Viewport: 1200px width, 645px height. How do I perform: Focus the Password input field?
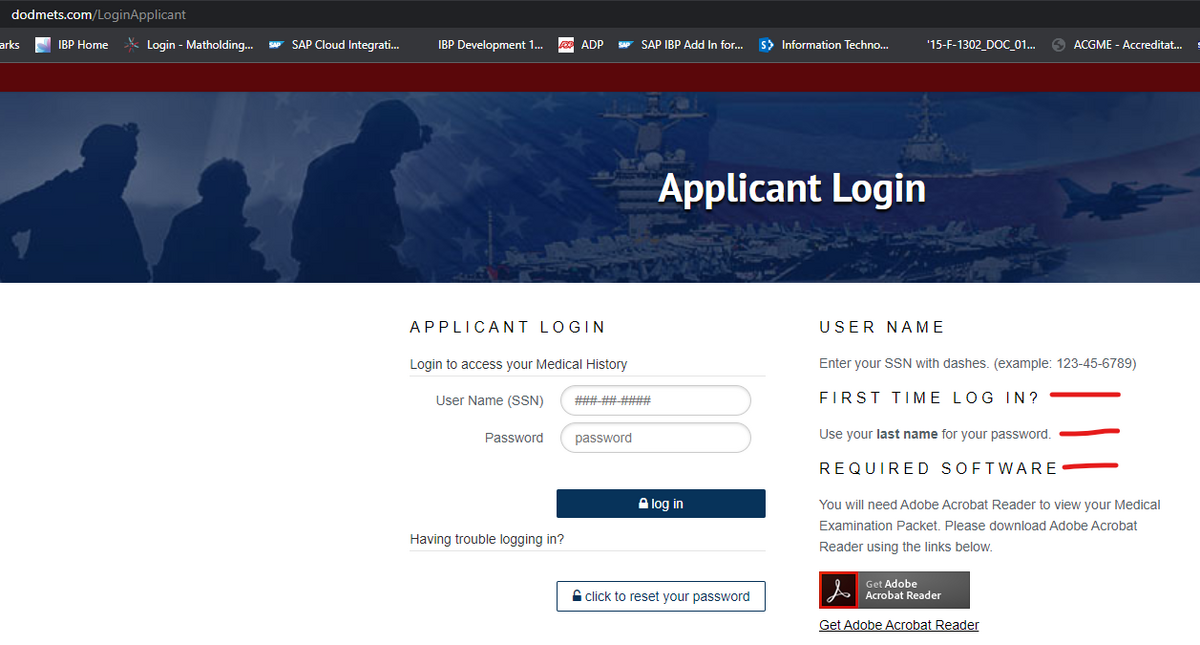[x=655, y=438]
